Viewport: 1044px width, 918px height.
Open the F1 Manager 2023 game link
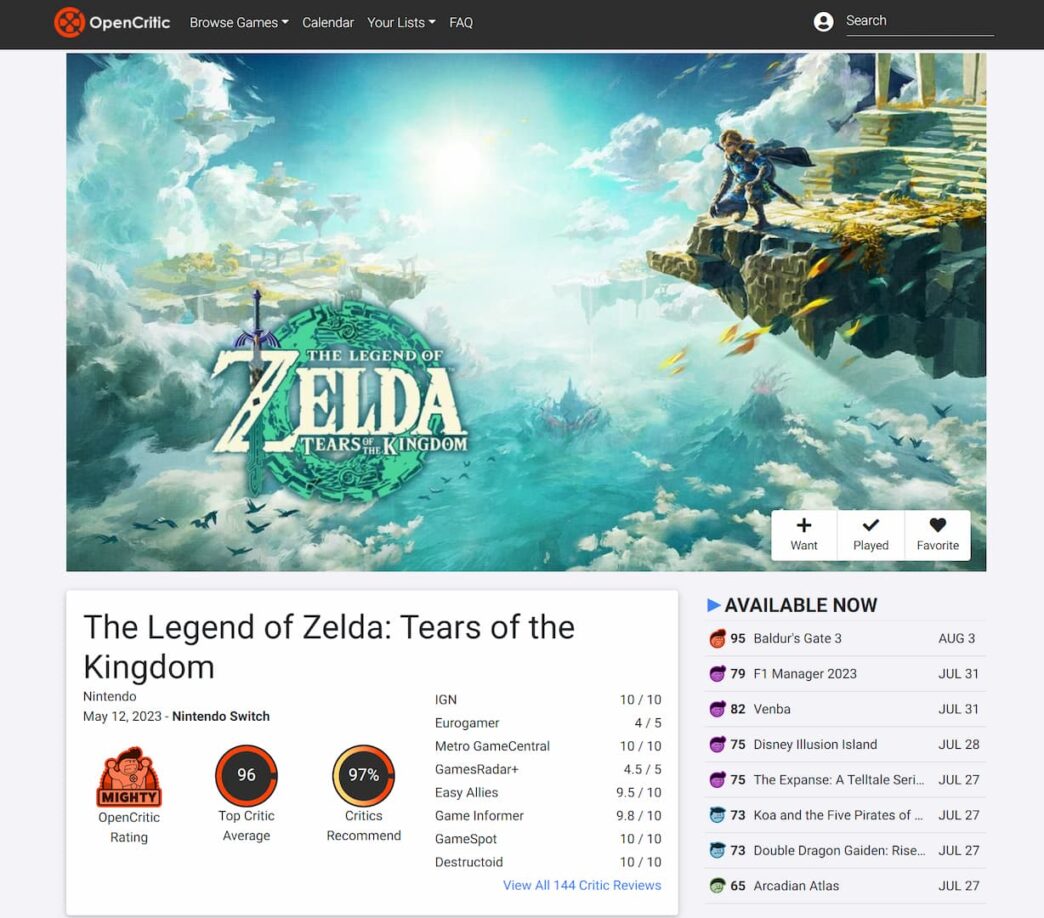[805, 674]
